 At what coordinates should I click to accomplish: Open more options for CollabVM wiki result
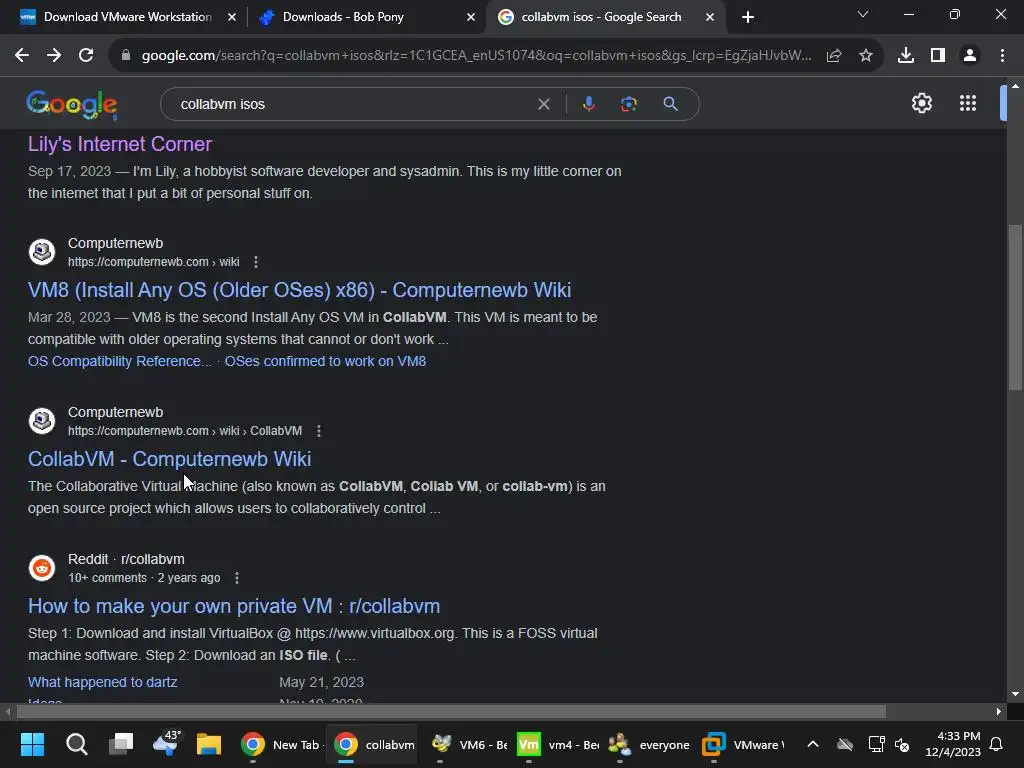click(x=319, y=431)
